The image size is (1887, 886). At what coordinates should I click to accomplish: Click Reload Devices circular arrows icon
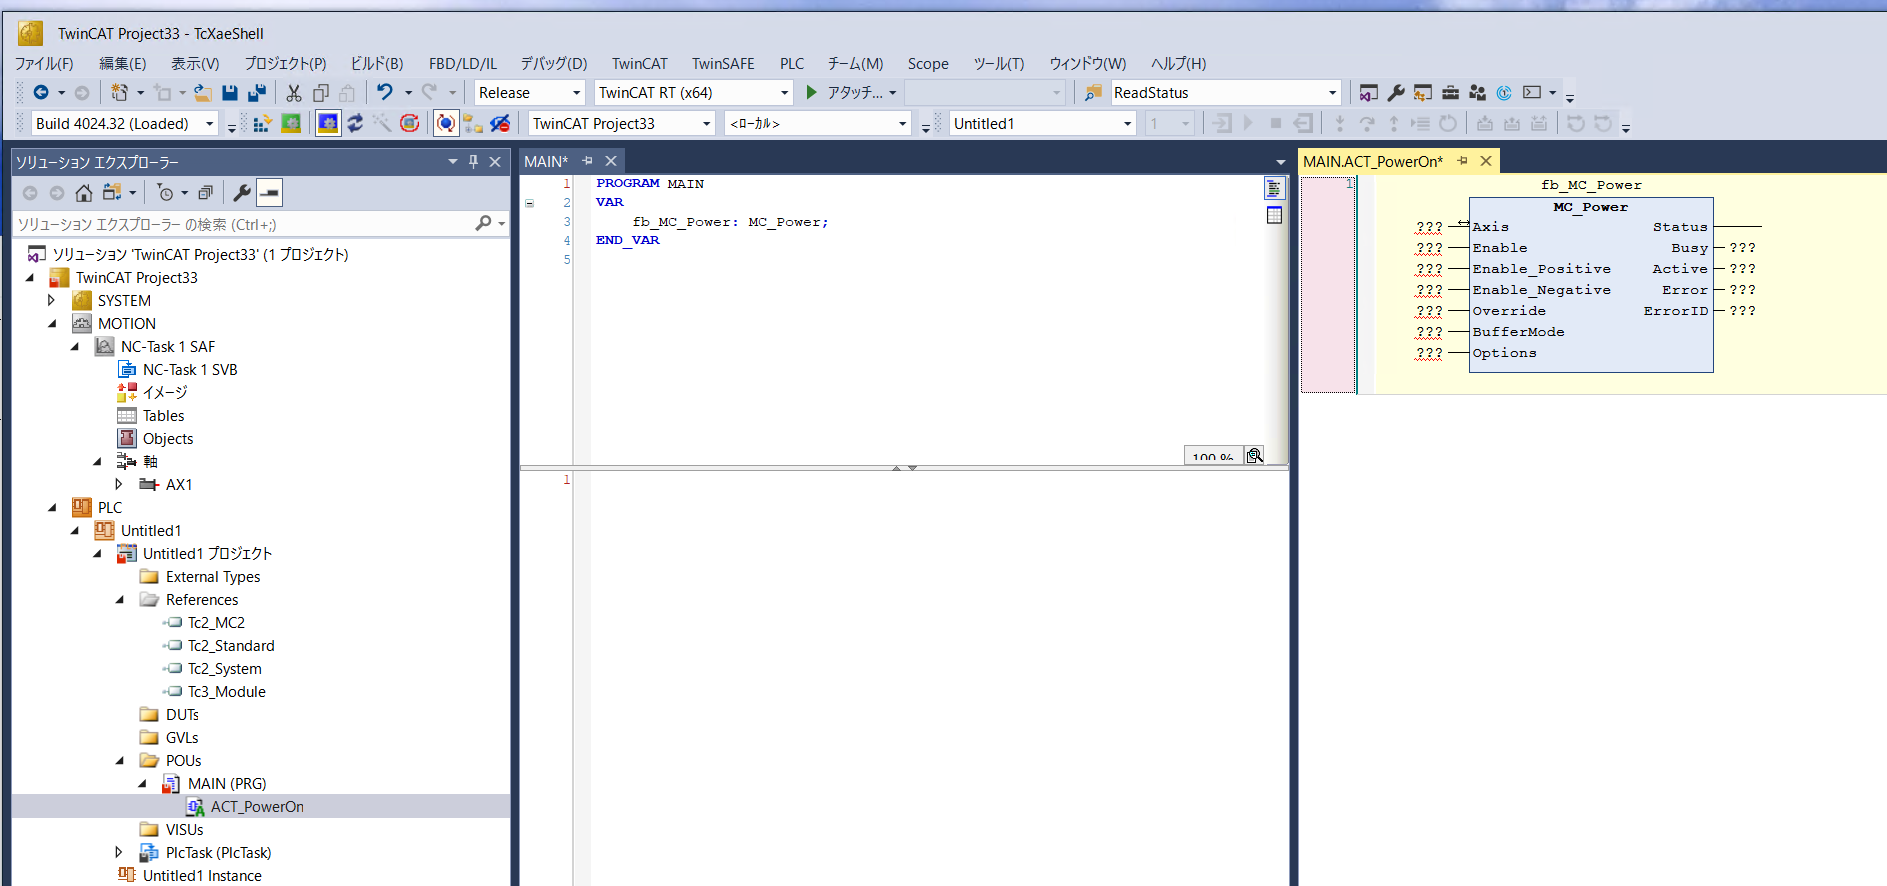coord(355,123)
